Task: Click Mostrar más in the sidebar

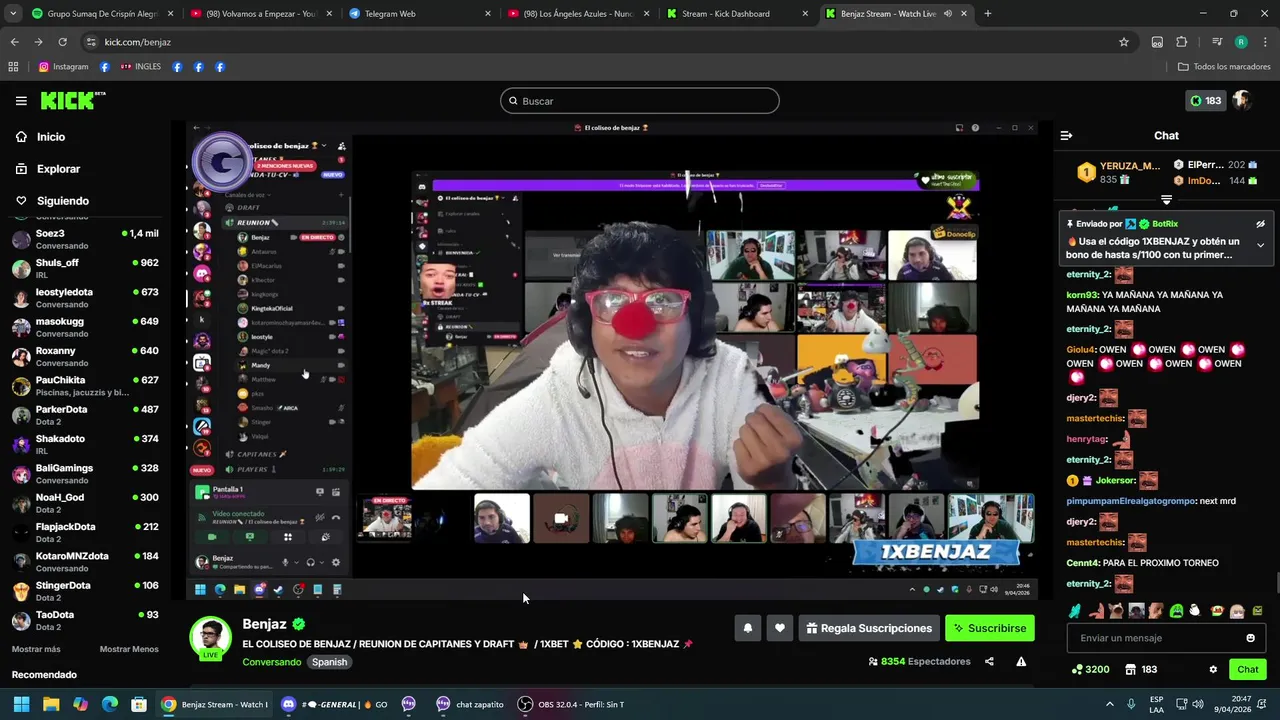Action: click(36, 649)
